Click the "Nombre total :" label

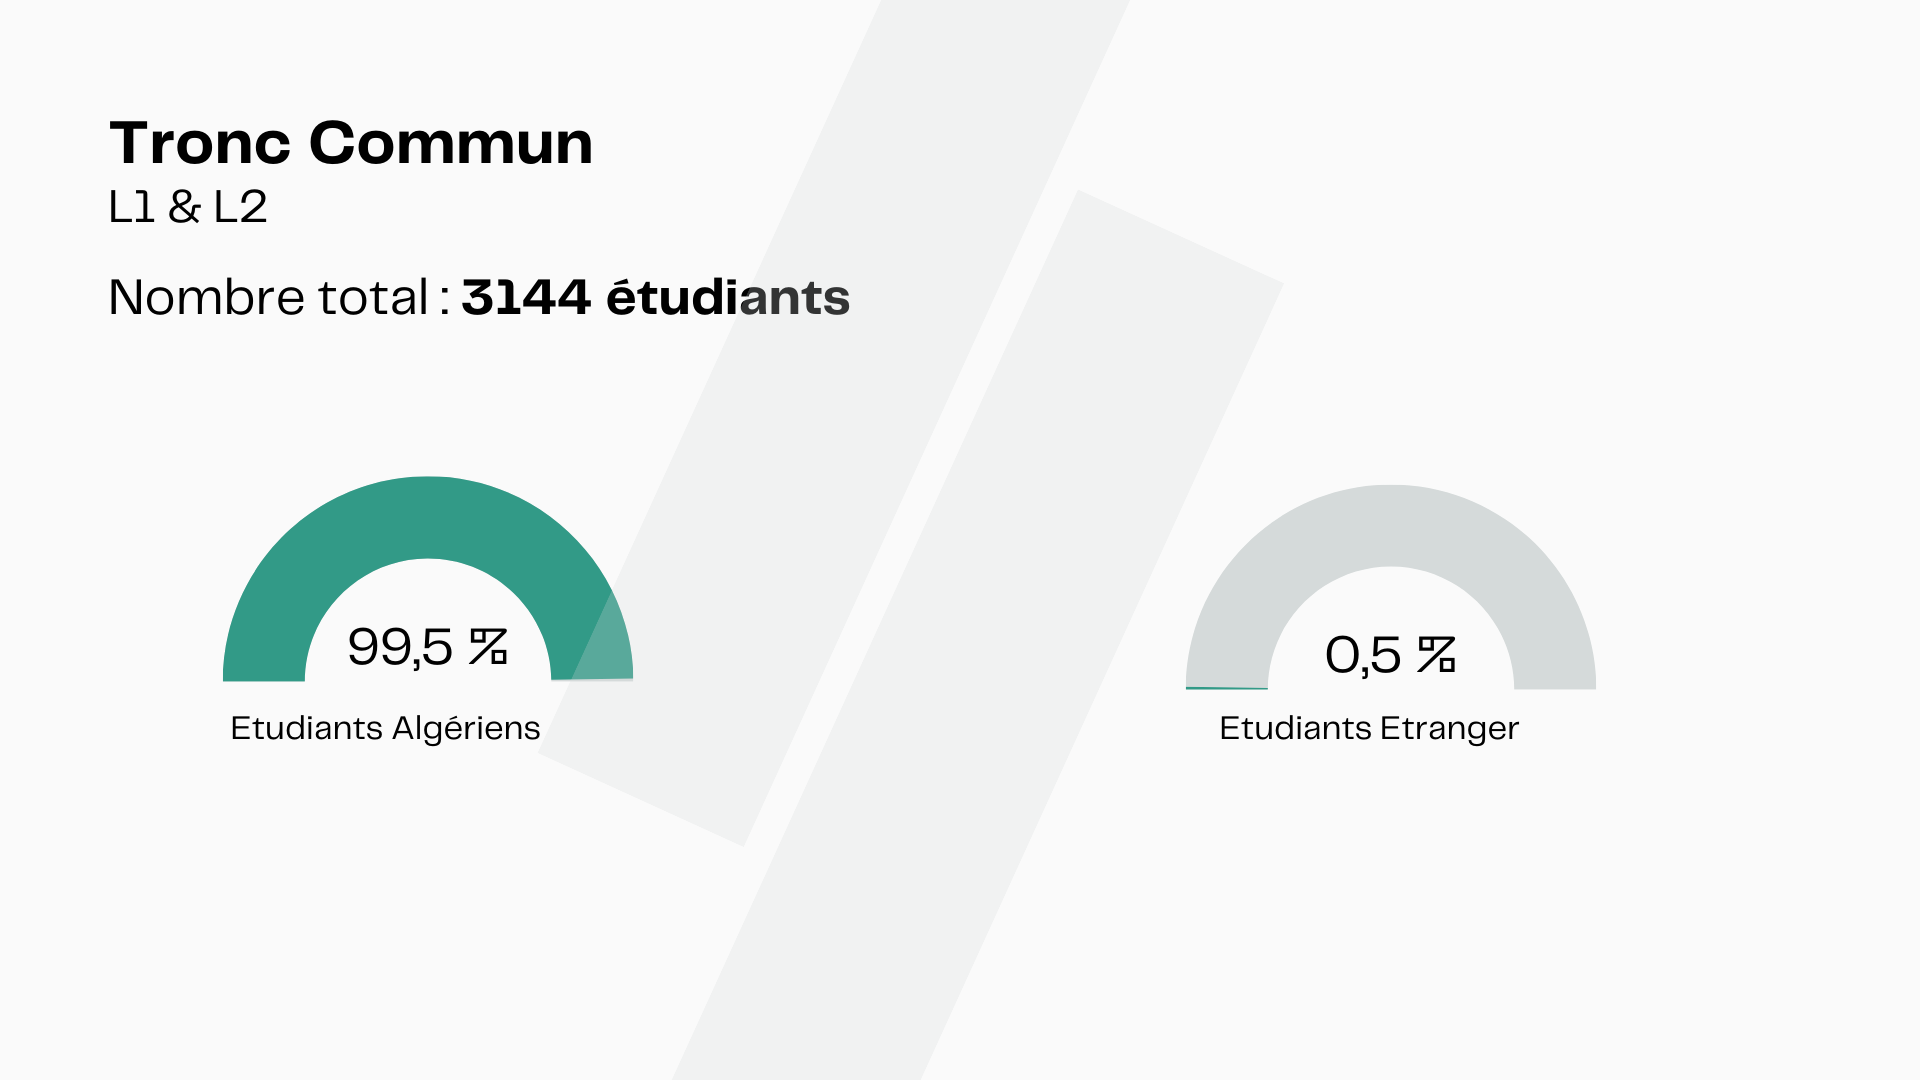tap(278, 298)
